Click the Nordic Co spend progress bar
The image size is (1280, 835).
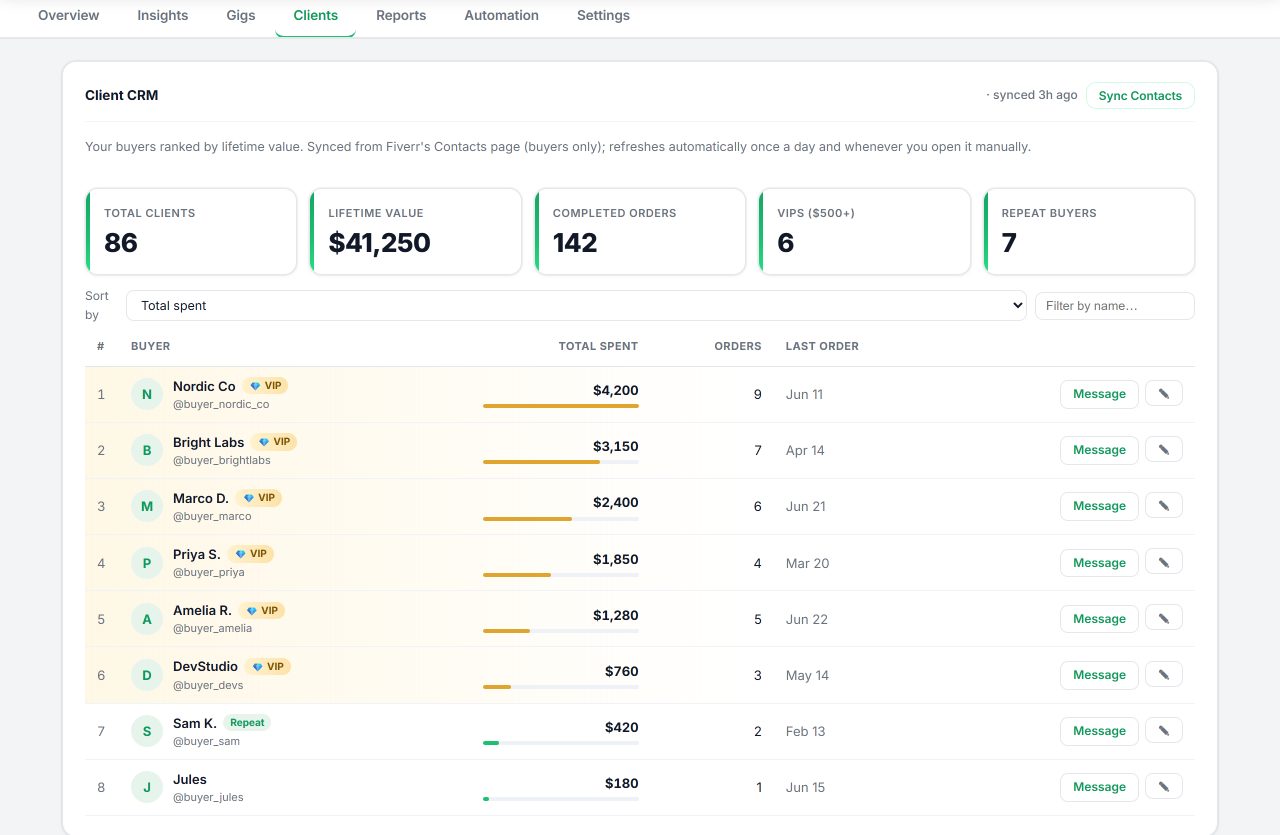[561, 406]
